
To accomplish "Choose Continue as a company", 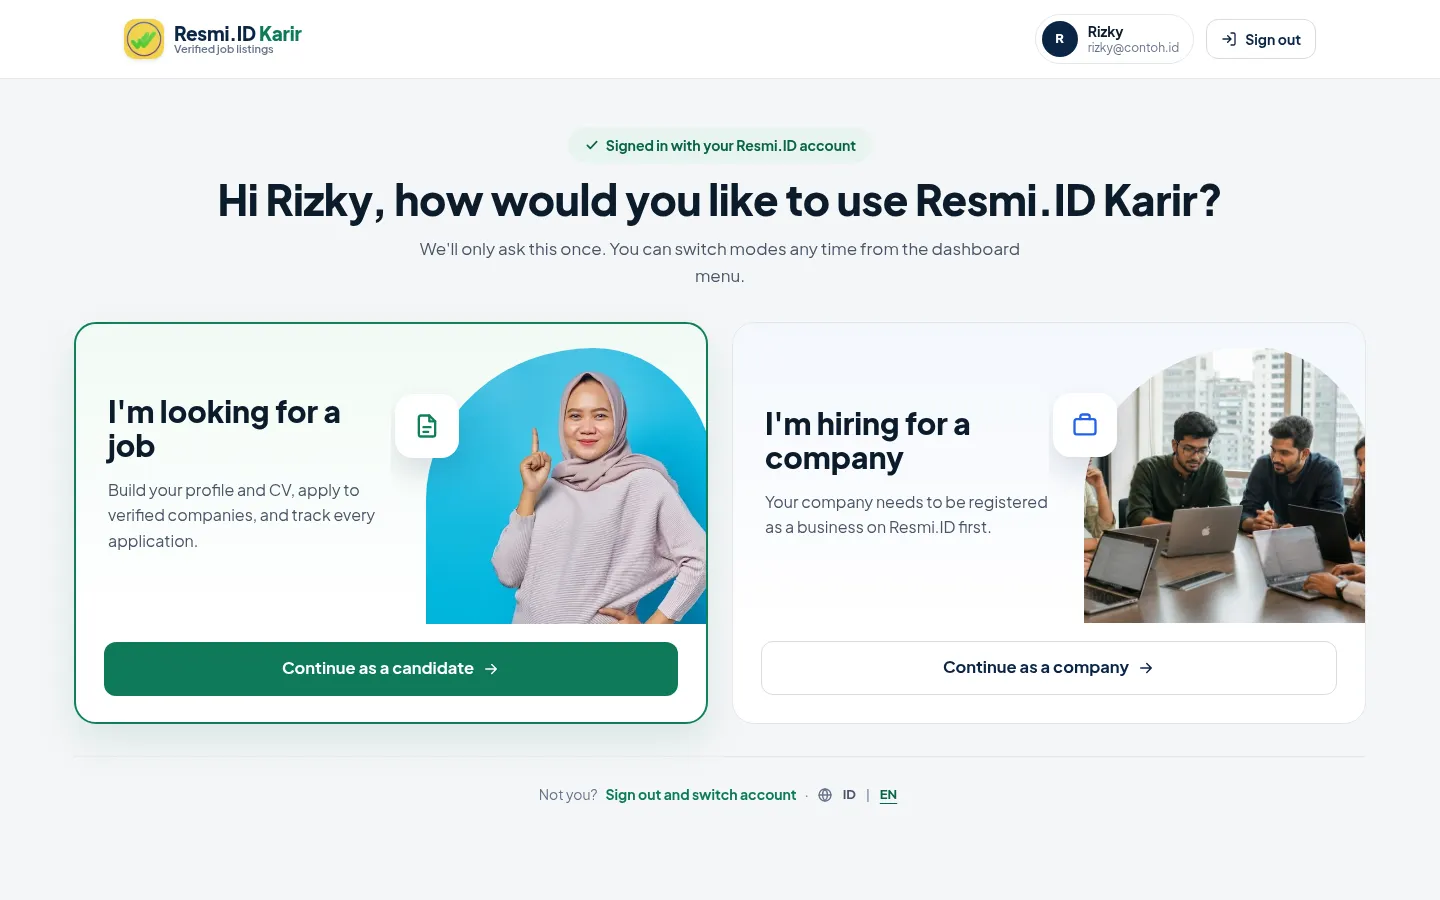I will point(1049,668).
